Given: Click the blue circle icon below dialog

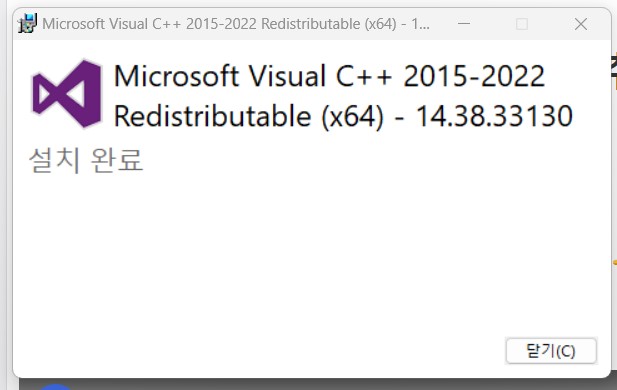Looking at the screenshot, I should [55, 387].
